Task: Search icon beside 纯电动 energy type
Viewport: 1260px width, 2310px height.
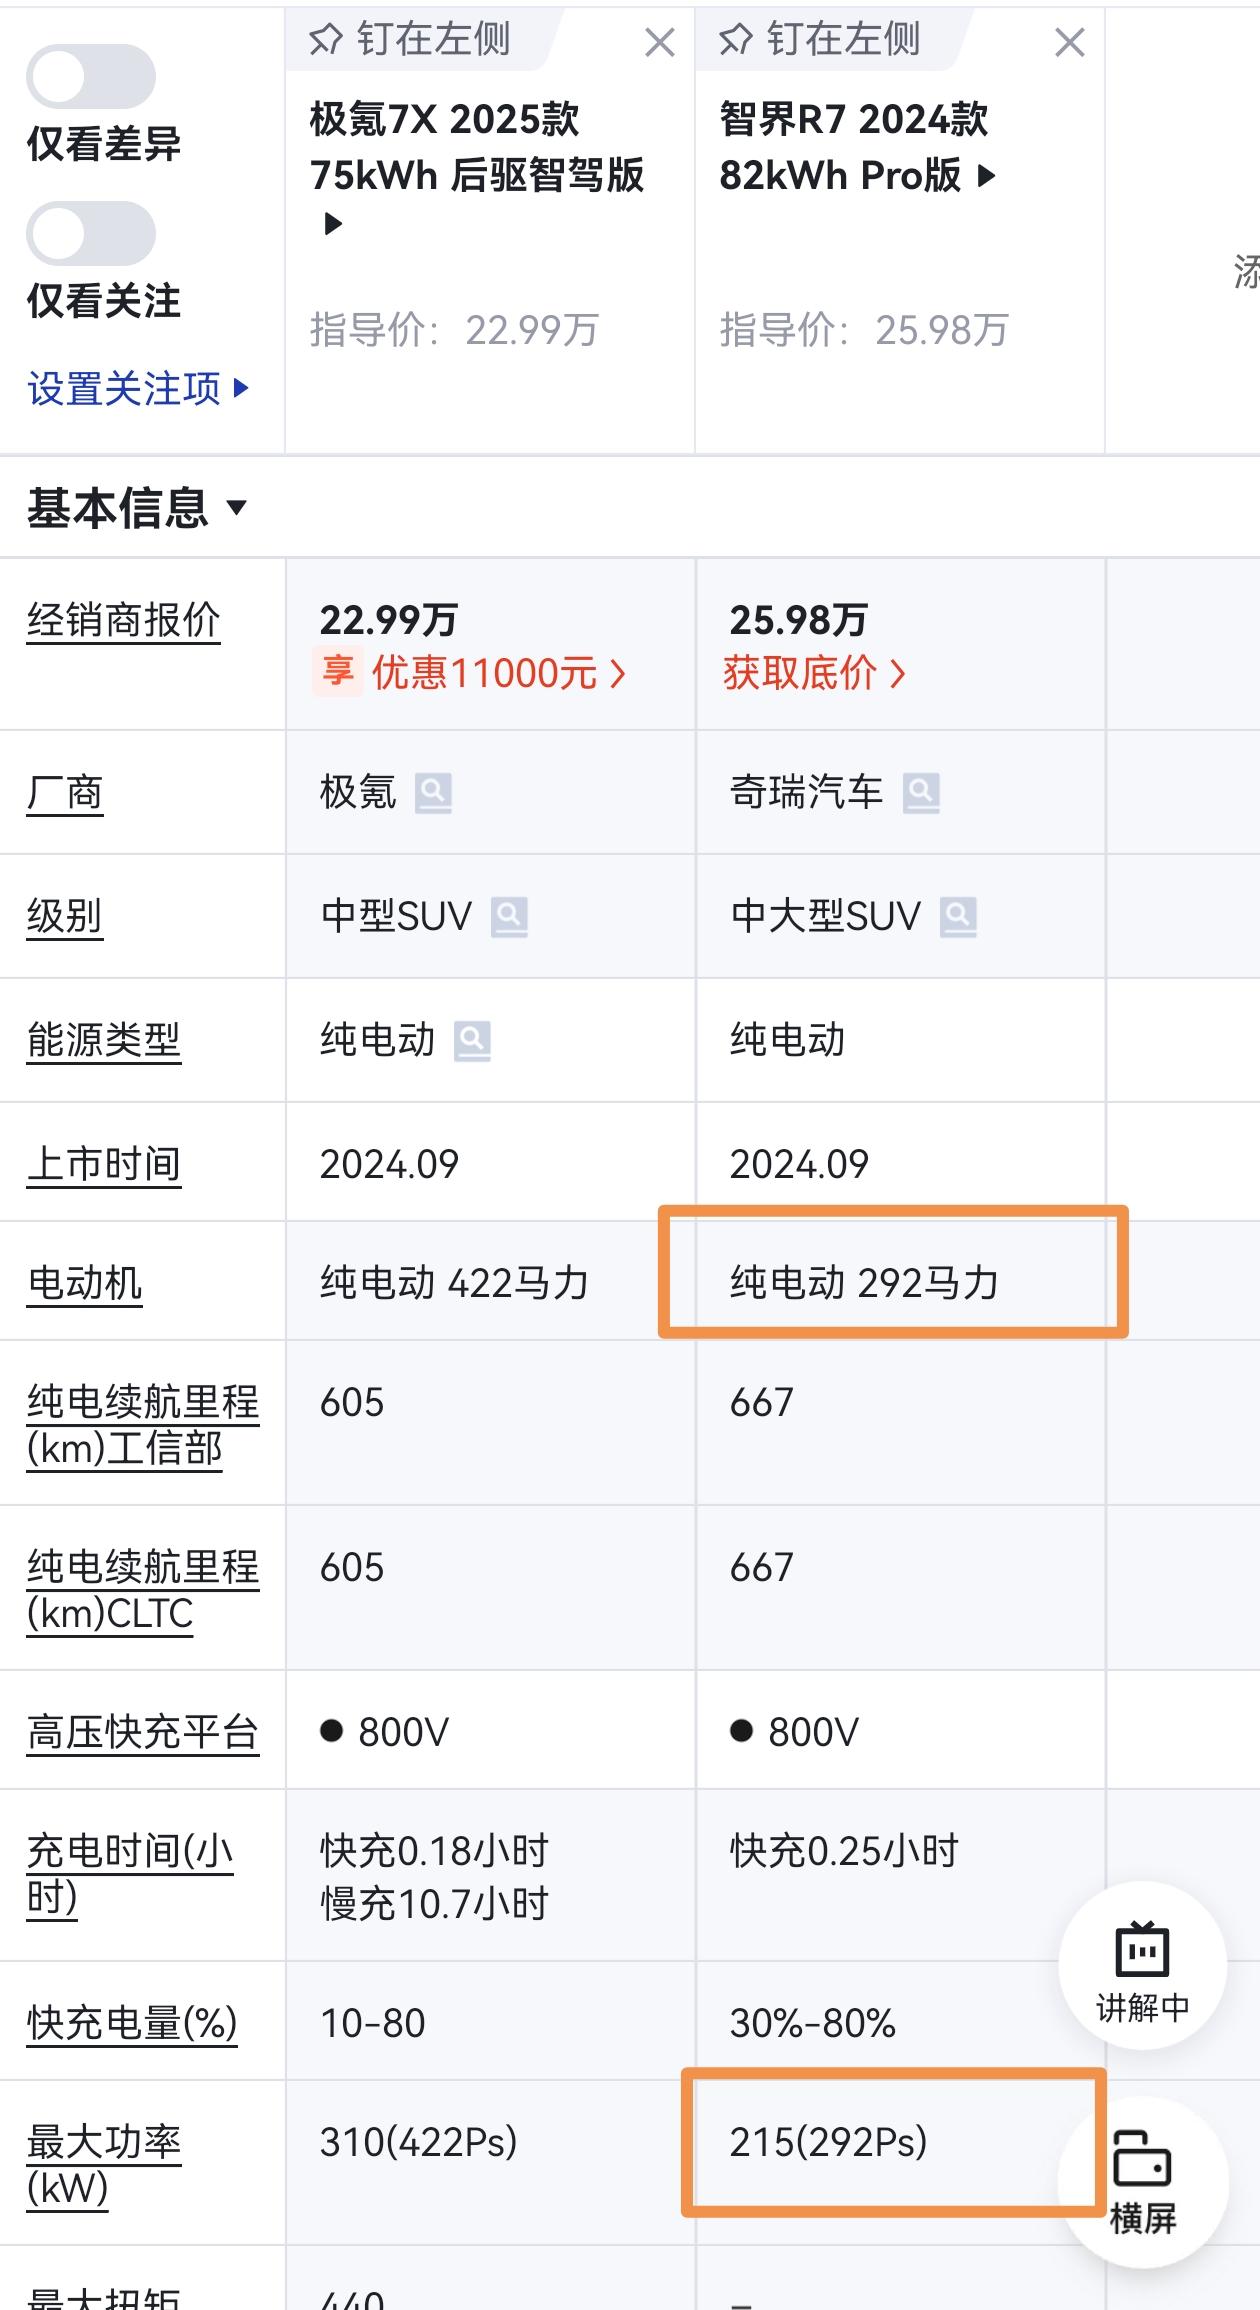Action: (x=472, y=1040)
